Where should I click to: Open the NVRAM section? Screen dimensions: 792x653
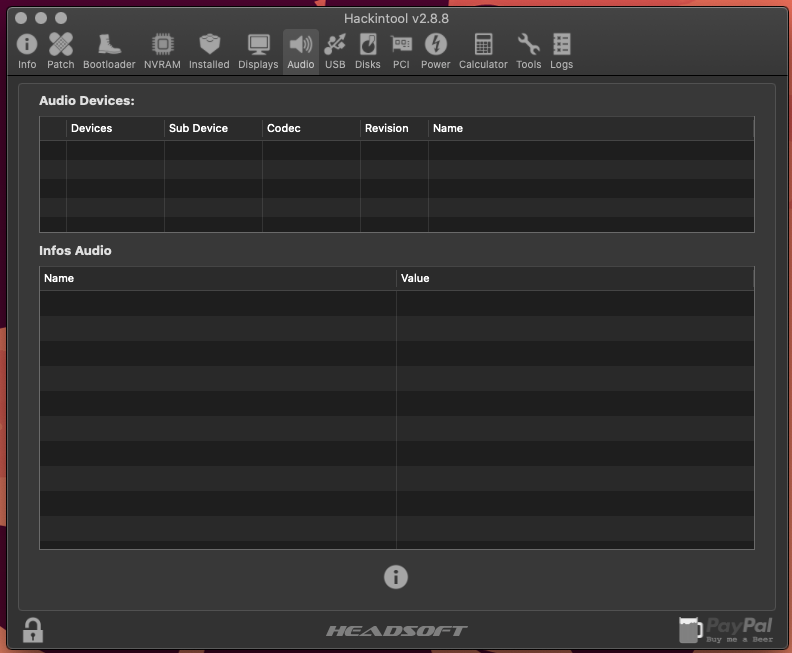pos(162,51)
